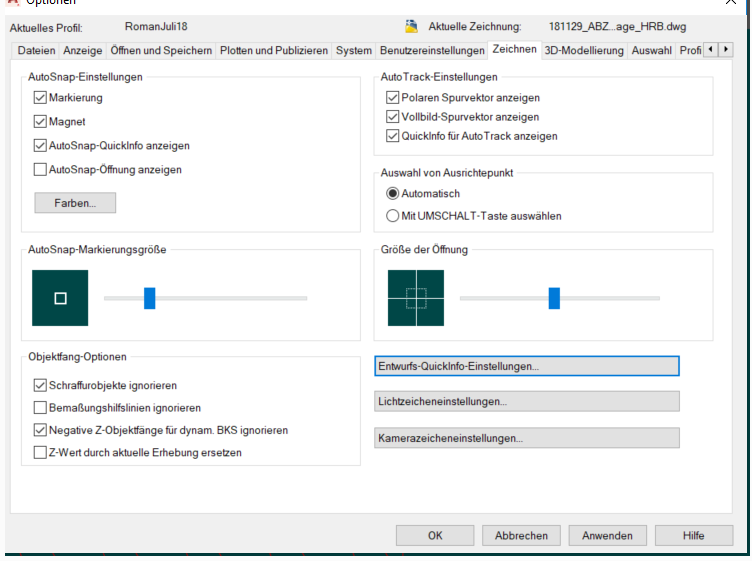Image resolution: width=752 pixels, height=561 pixels.
Task: Select the Zeichnen tab
Action: (515, 49)
